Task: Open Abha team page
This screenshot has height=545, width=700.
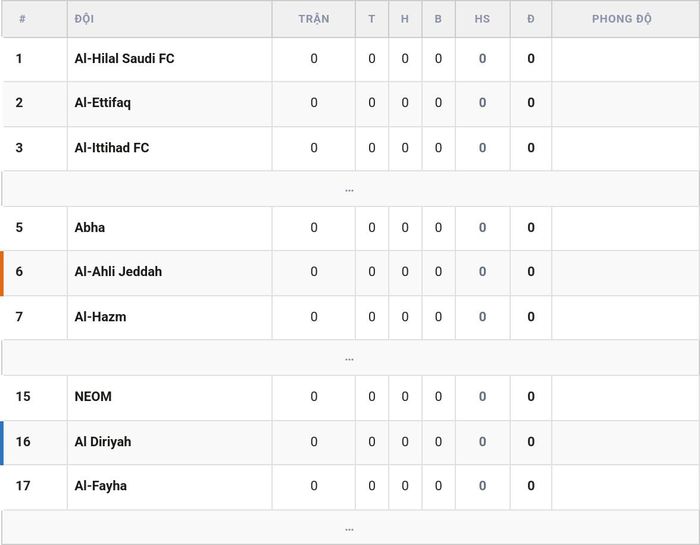Action: [90, 227]
